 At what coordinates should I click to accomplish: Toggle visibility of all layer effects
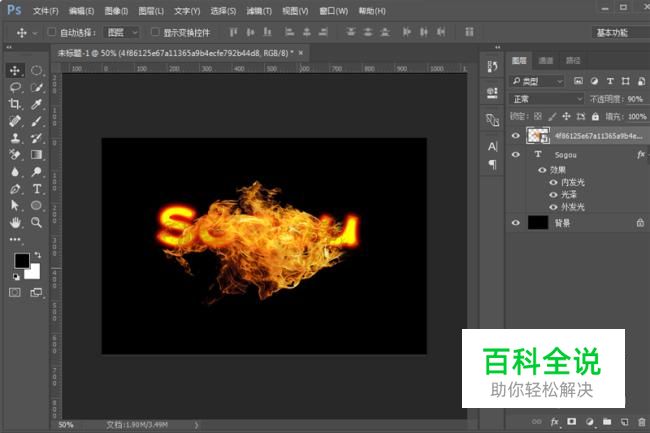(542, 170)
